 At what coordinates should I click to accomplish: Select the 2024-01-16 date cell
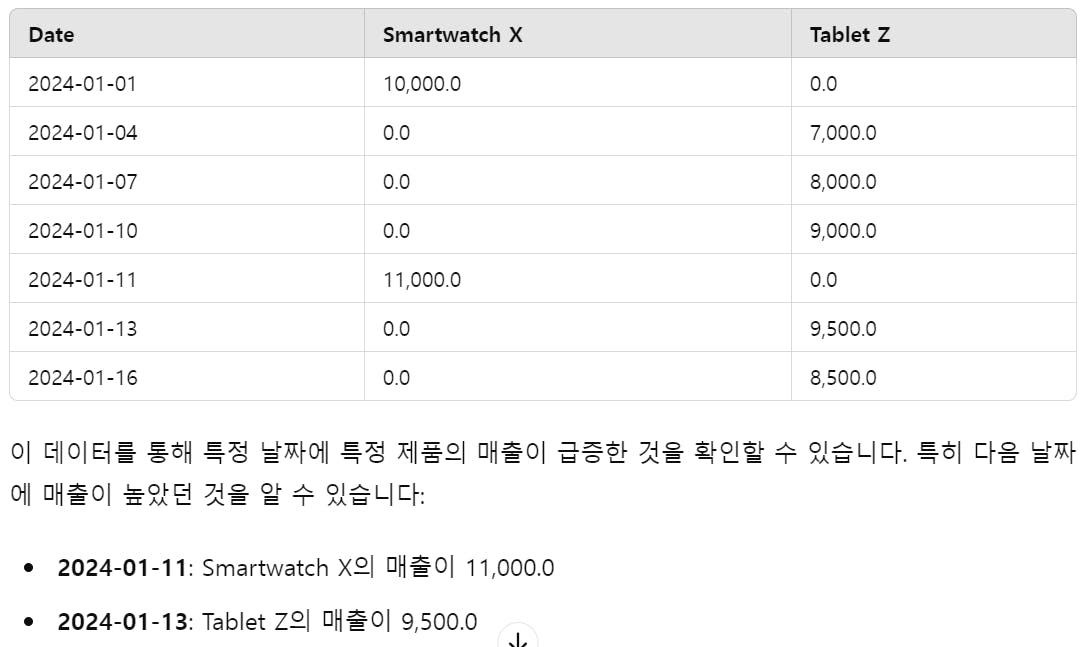click(82, 378)
